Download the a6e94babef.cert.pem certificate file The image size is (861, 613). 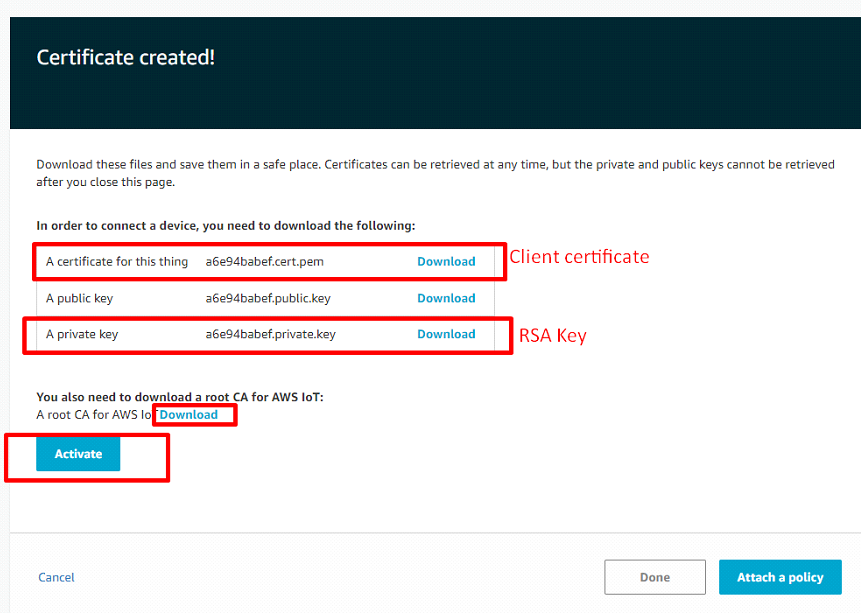tap(446, 261)
